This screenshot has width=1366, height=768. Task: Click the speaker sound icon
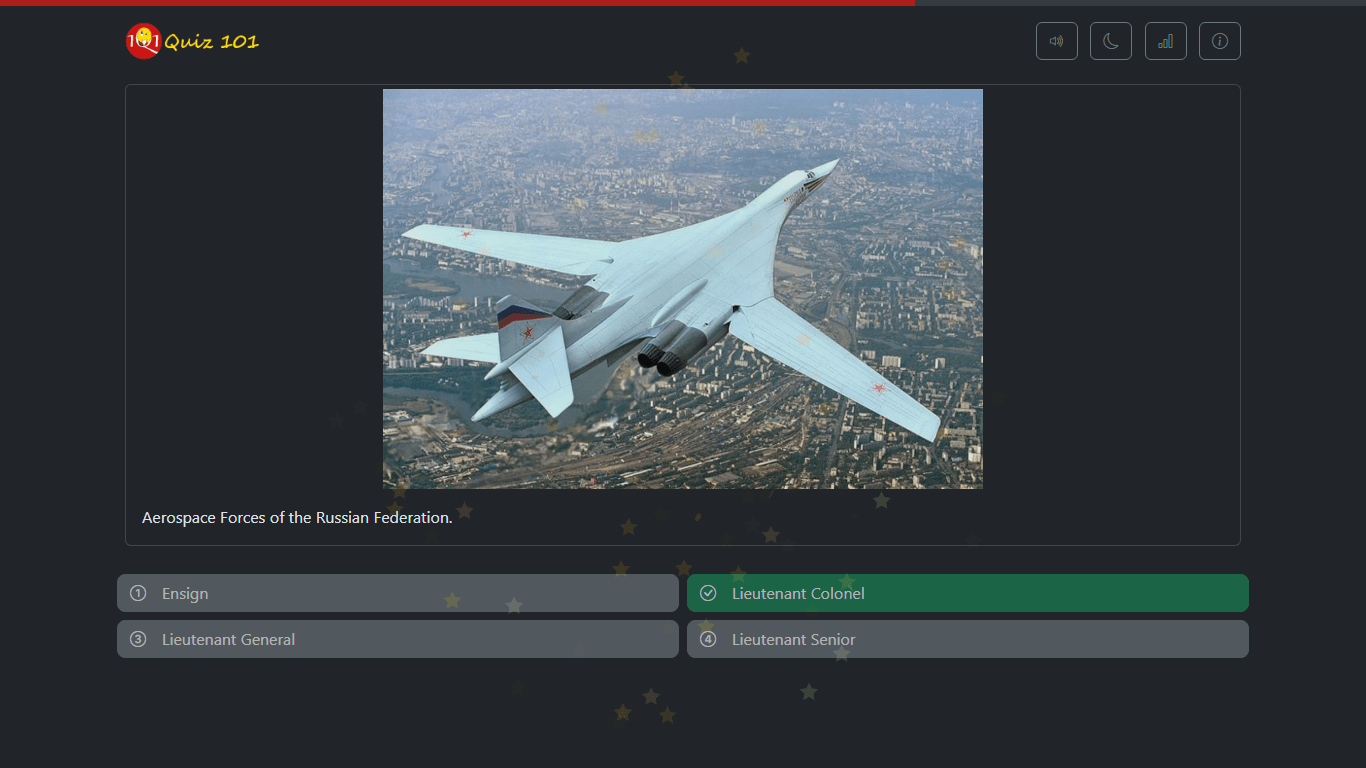(1056, 41)
